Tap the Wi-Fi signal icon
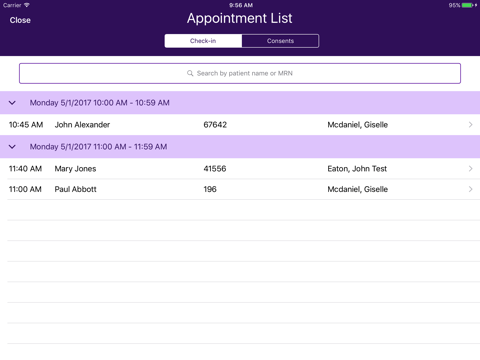 tap(27, 5)
